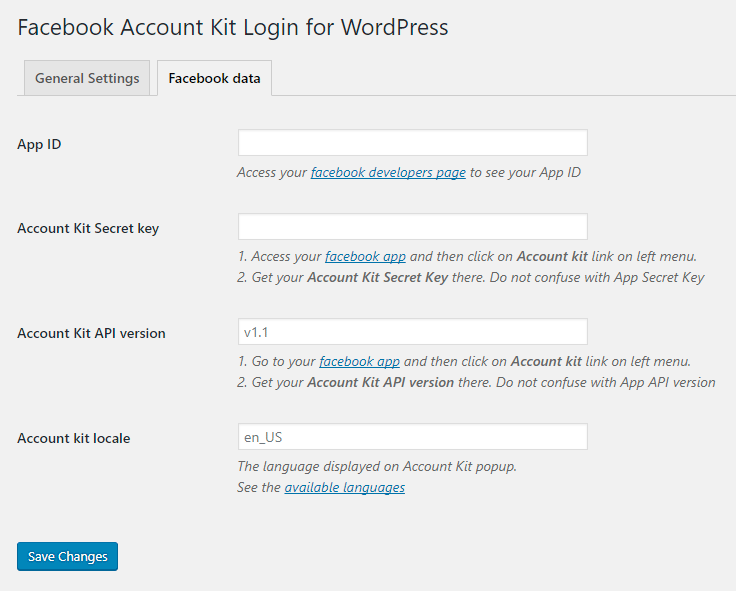This screenshot has height=591, width=736.
Task: Switch to the General Settings tab
Action: pos(87,78)
